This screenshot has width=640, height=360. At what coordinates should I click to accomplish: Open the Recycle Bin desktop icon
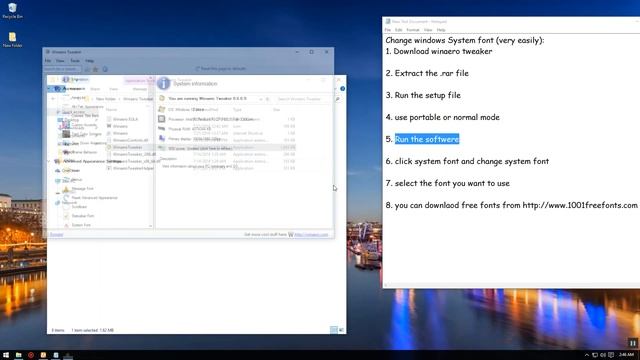tap(12, 11)
